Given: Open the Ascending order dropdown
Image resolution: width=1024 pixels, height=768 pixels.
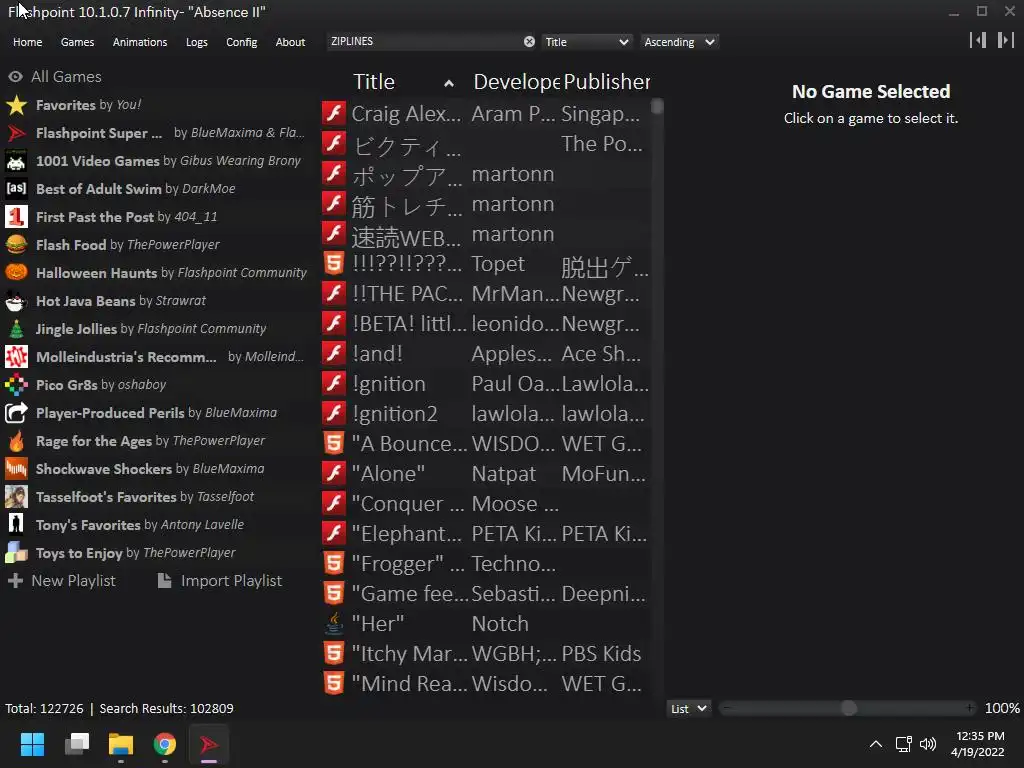Looking at the screenshot, I should coord(679,42).
